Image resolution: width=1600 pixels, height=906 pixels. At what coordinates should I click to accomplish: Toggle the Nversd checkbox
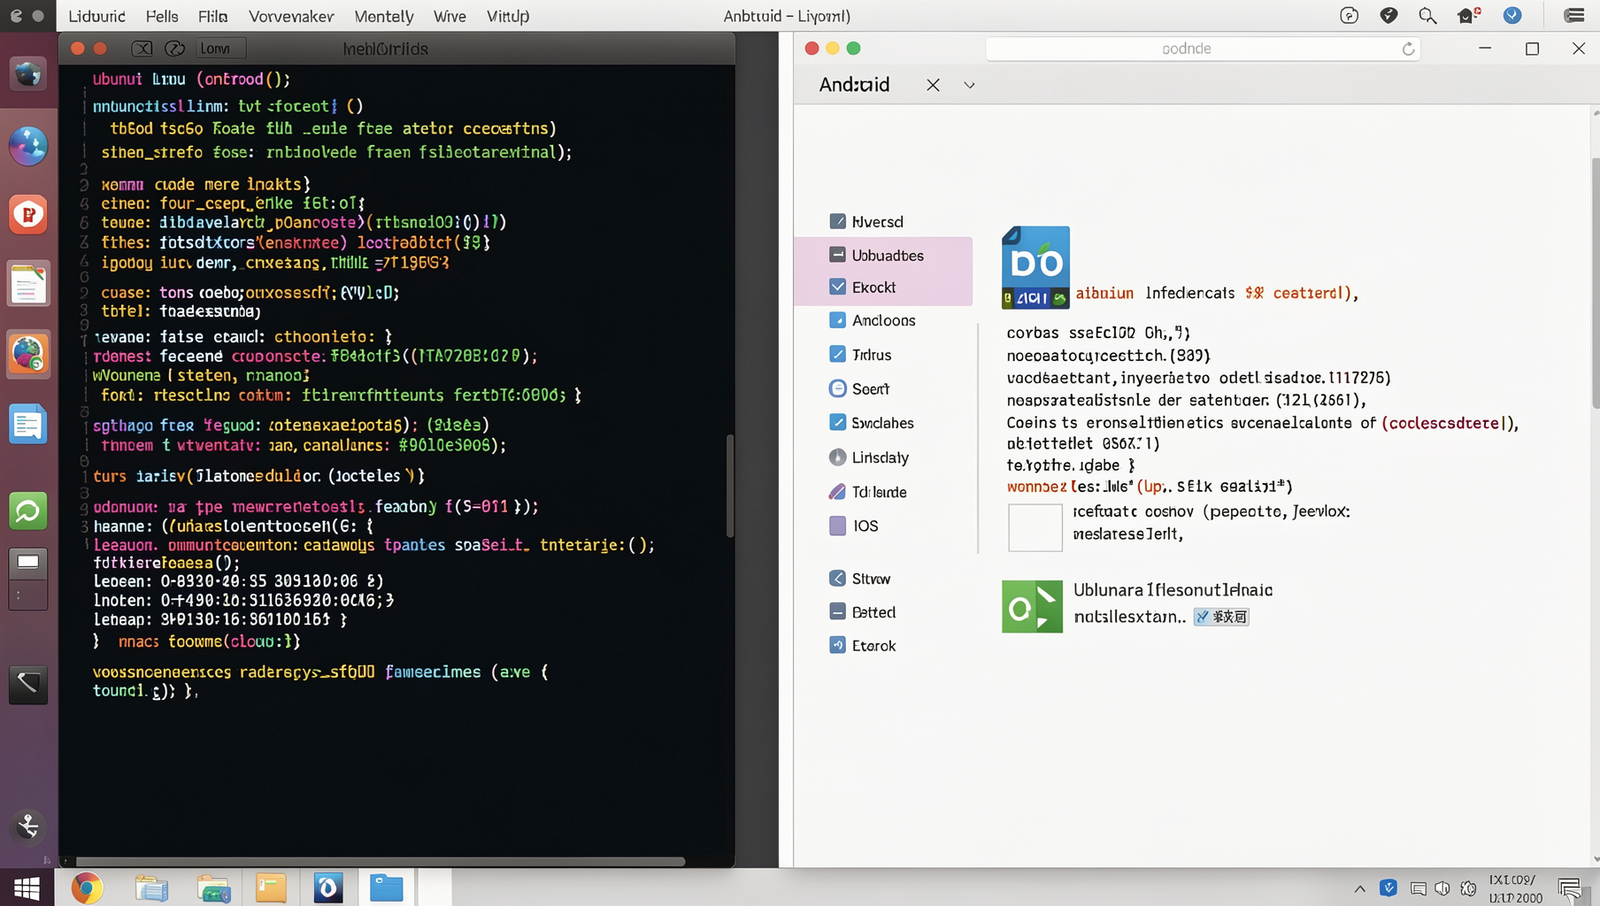coord(838,221)
